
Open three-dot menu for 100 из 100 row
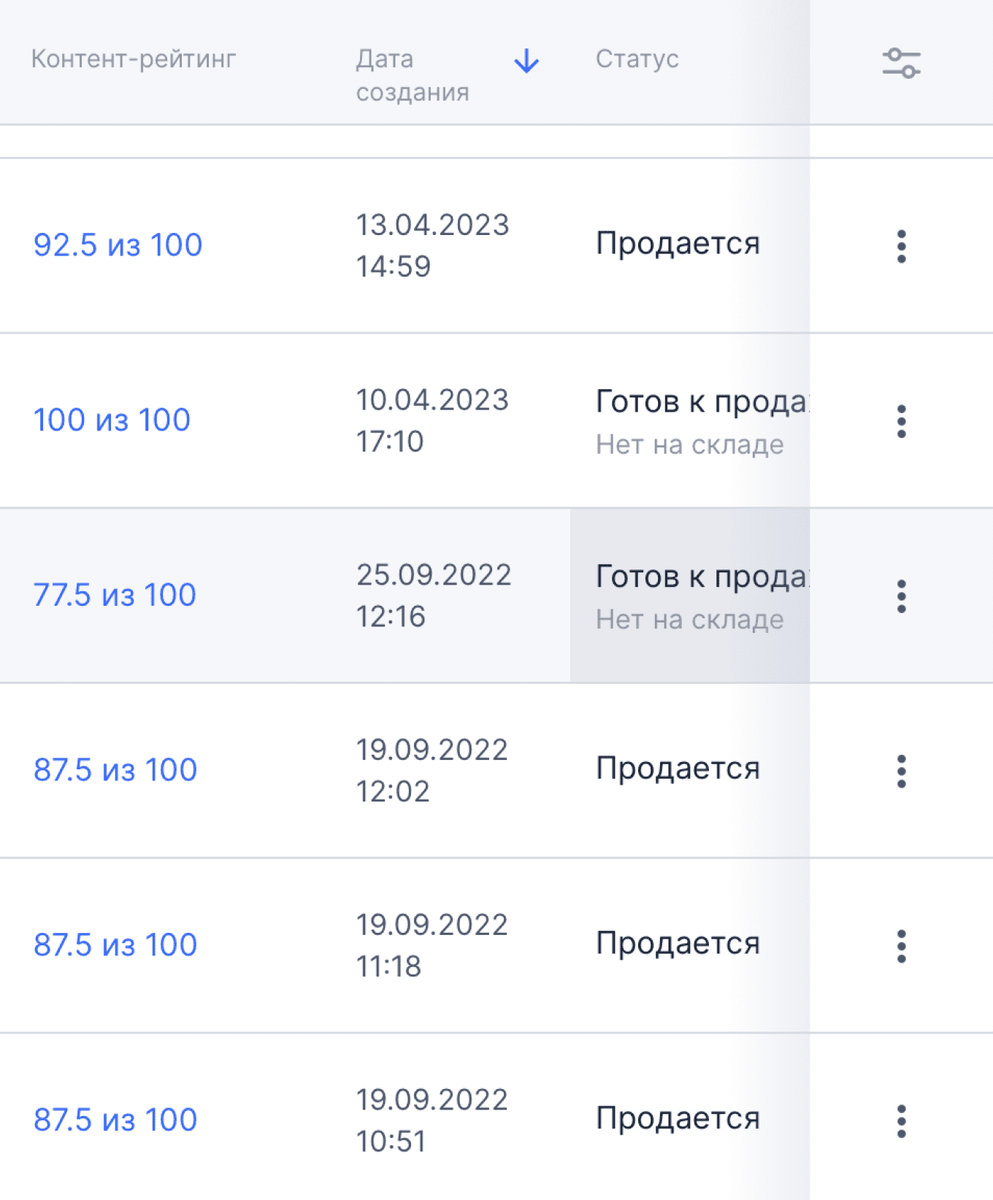point(901,421)
